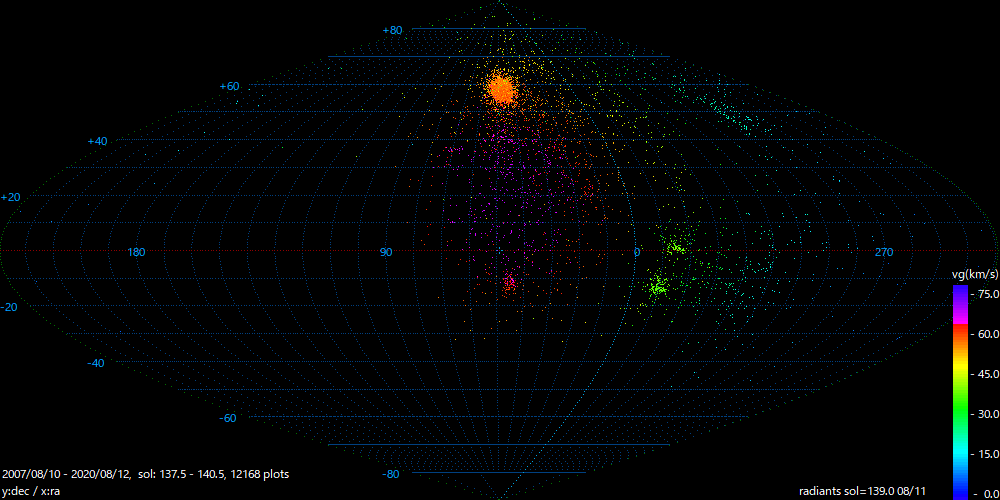Click the +20 declination label
1000x500 pixels.
tap(11, 197)
